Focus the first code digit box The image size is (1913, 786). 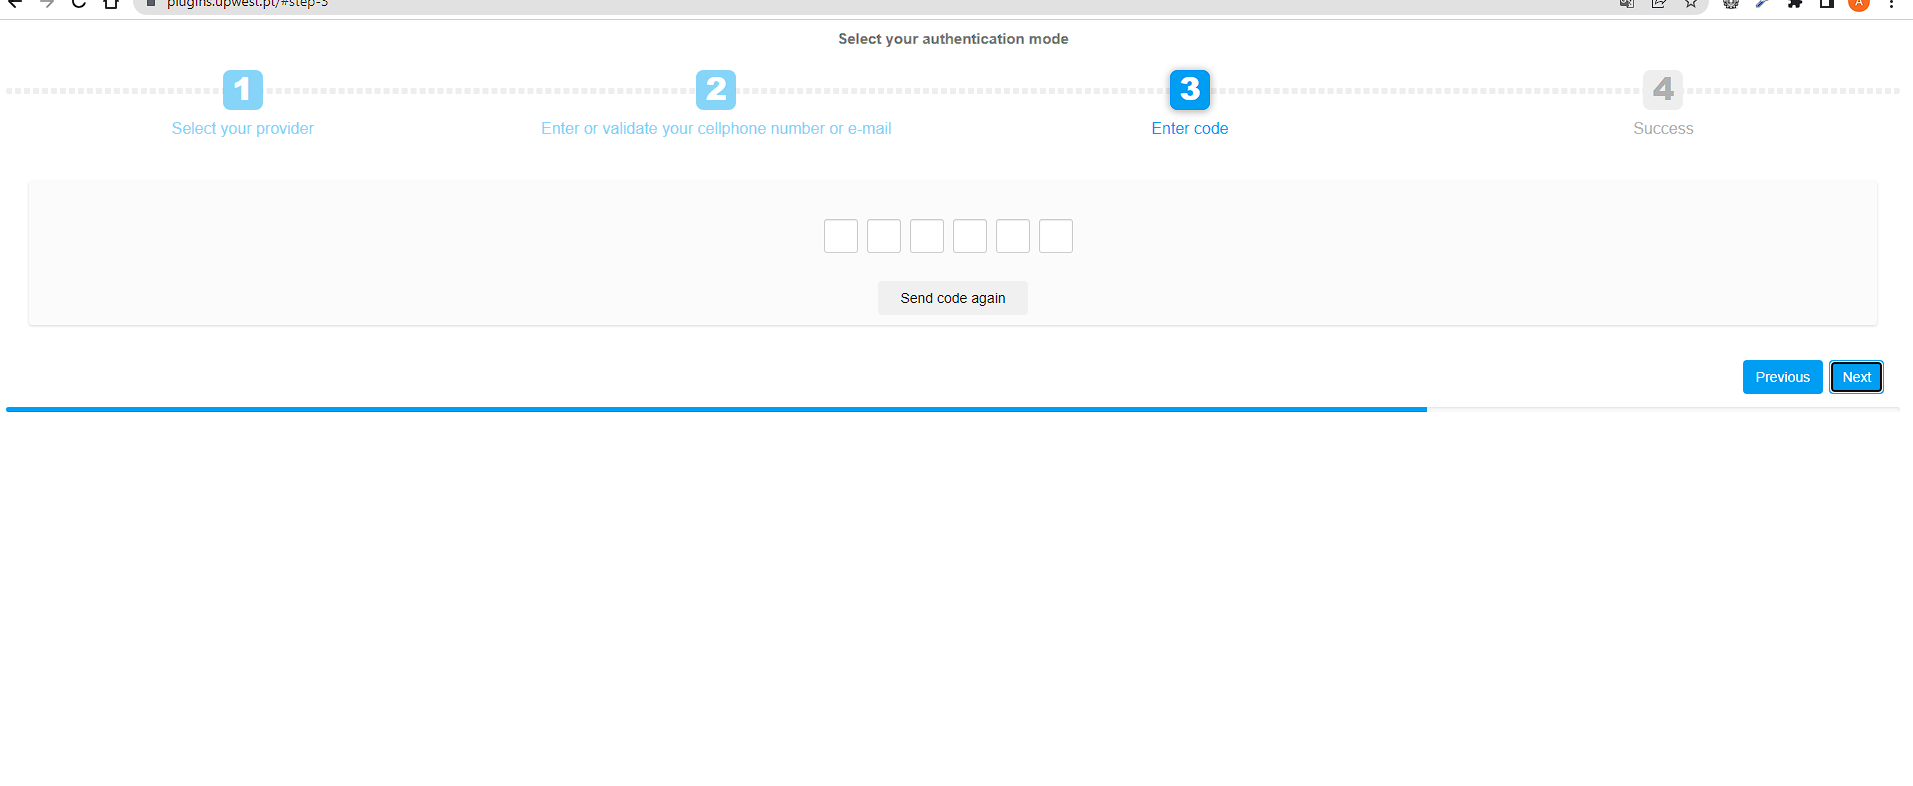[x=840, y=236]
